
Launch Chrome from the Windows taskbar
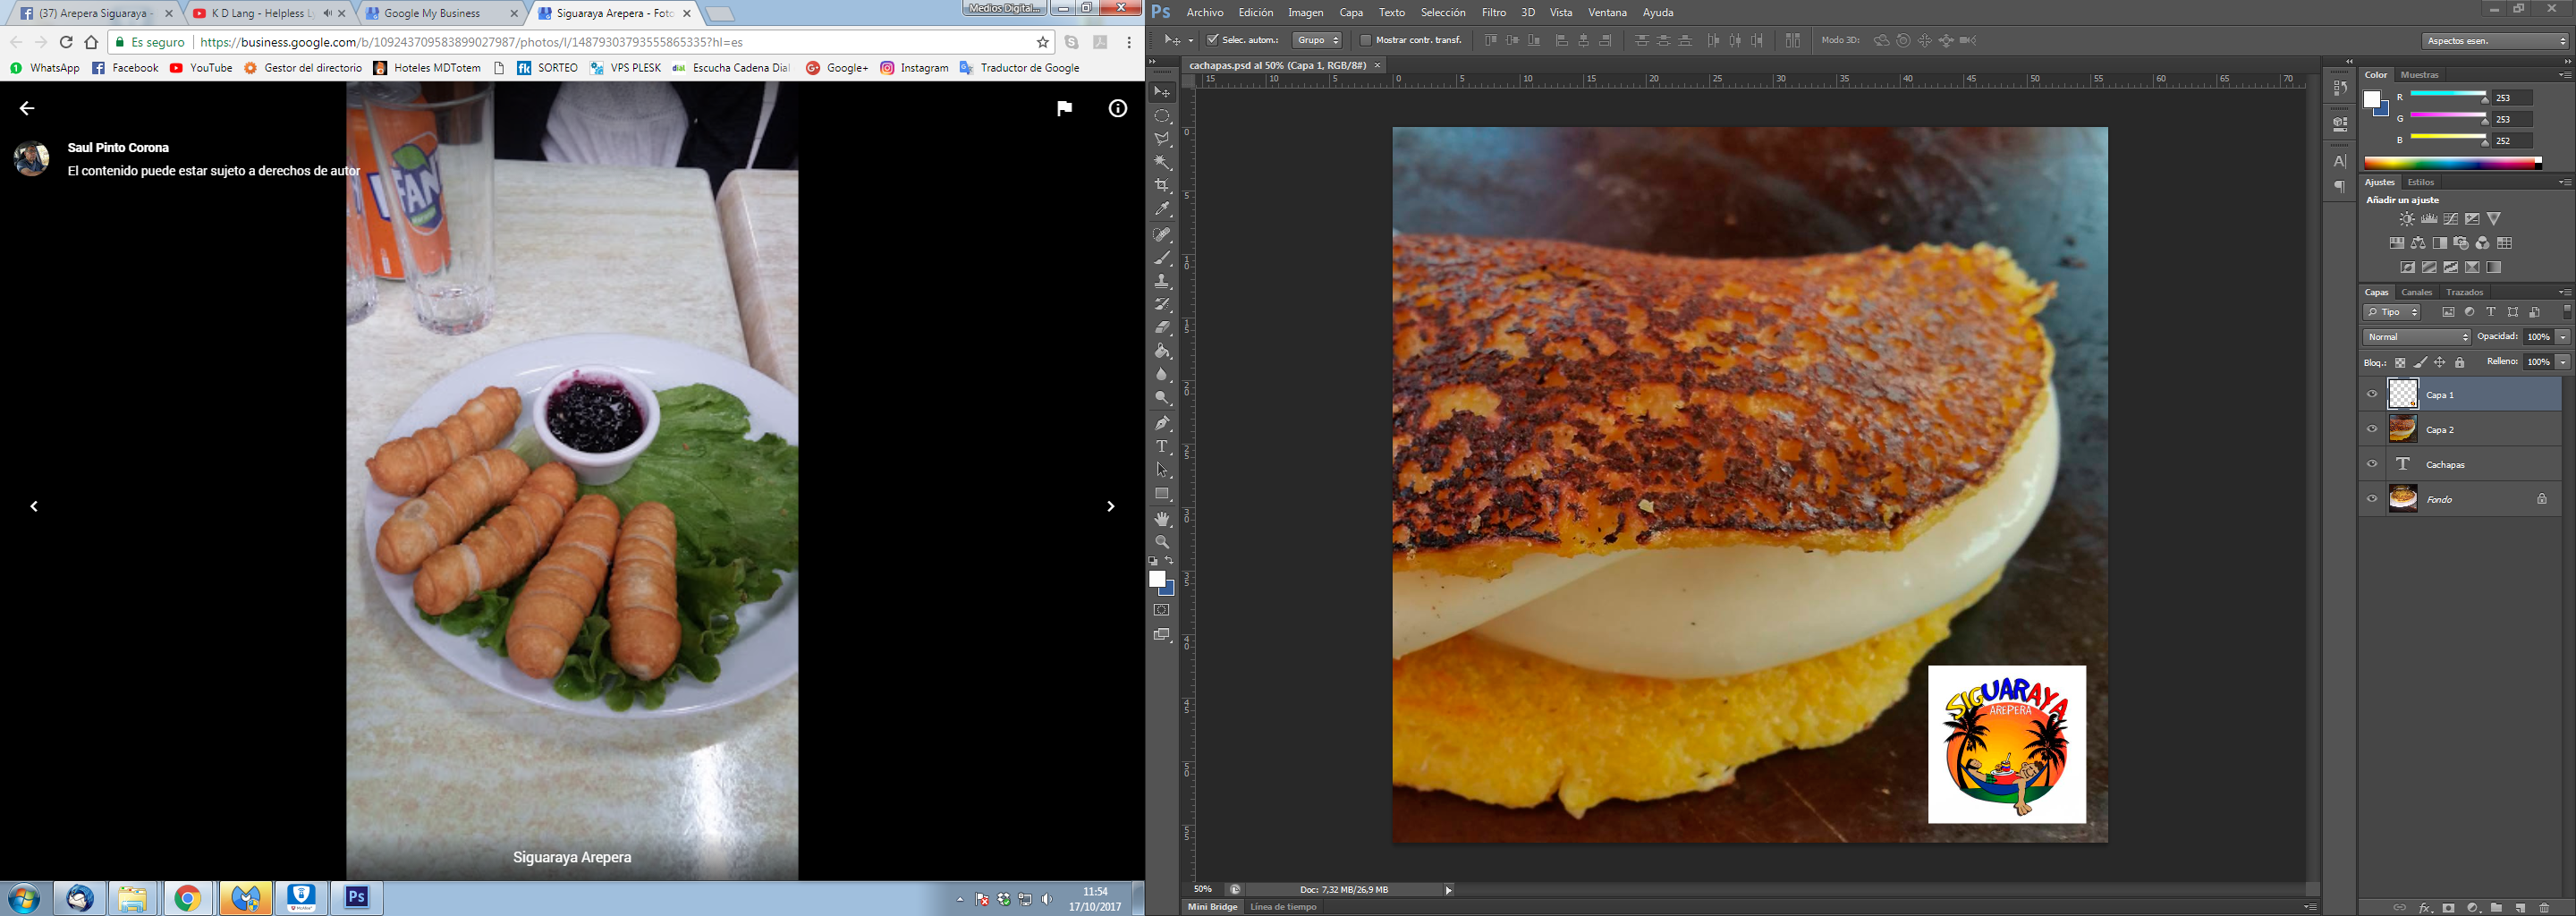pyautogui.click(x=187, y=898)
